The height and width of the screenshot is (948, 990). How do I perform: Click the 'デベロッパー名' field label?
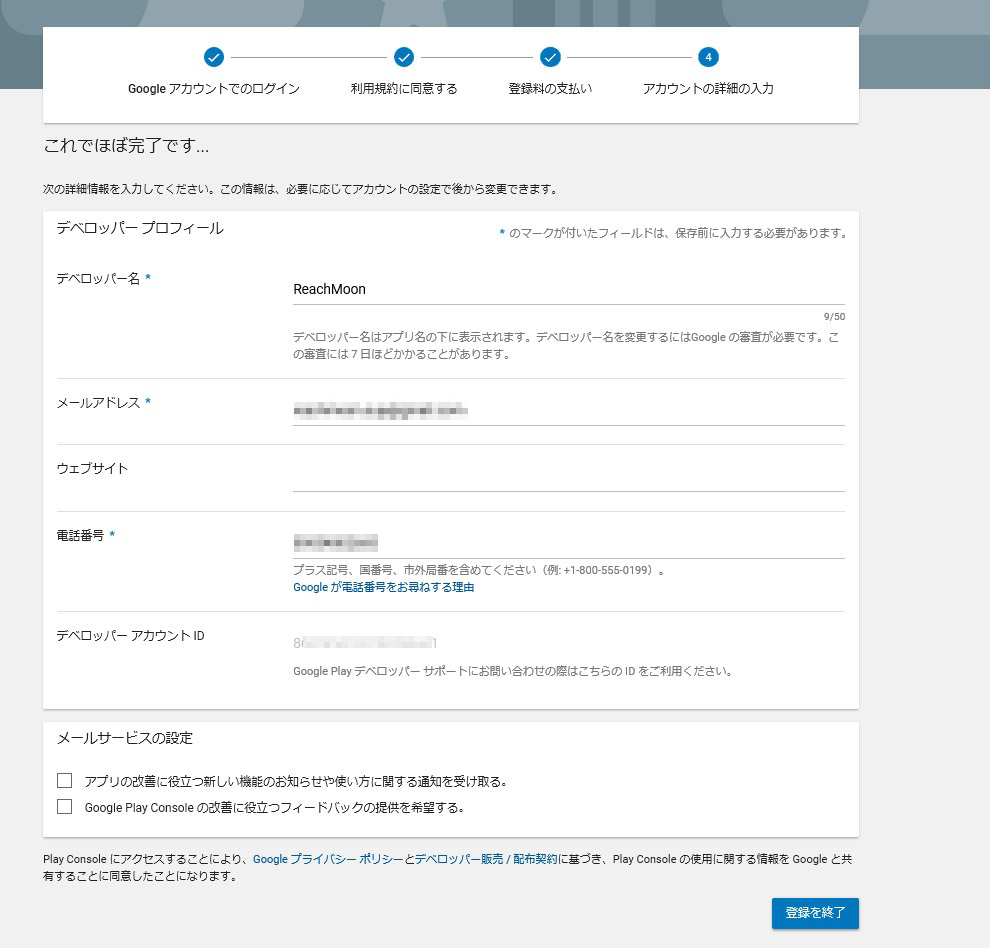98,279
